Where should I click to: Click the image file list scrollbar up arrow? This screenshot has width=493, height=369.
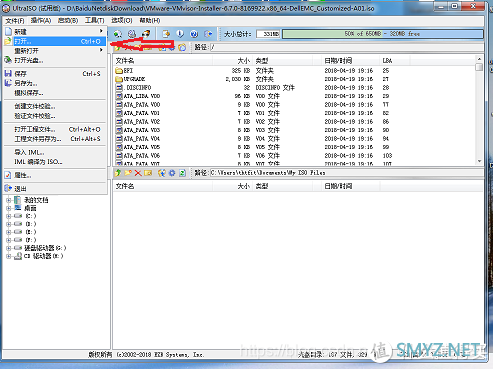[x=479, y=59]
